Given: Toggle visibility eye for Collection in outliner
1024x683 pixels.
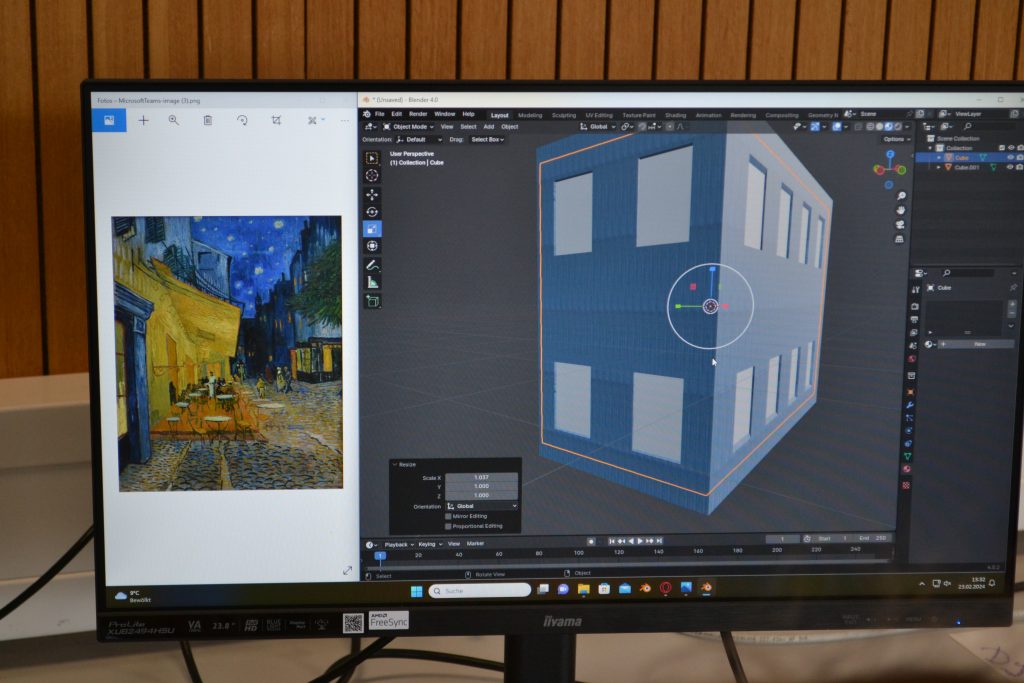Looking at the screenshot, I should click(1011, 148).
